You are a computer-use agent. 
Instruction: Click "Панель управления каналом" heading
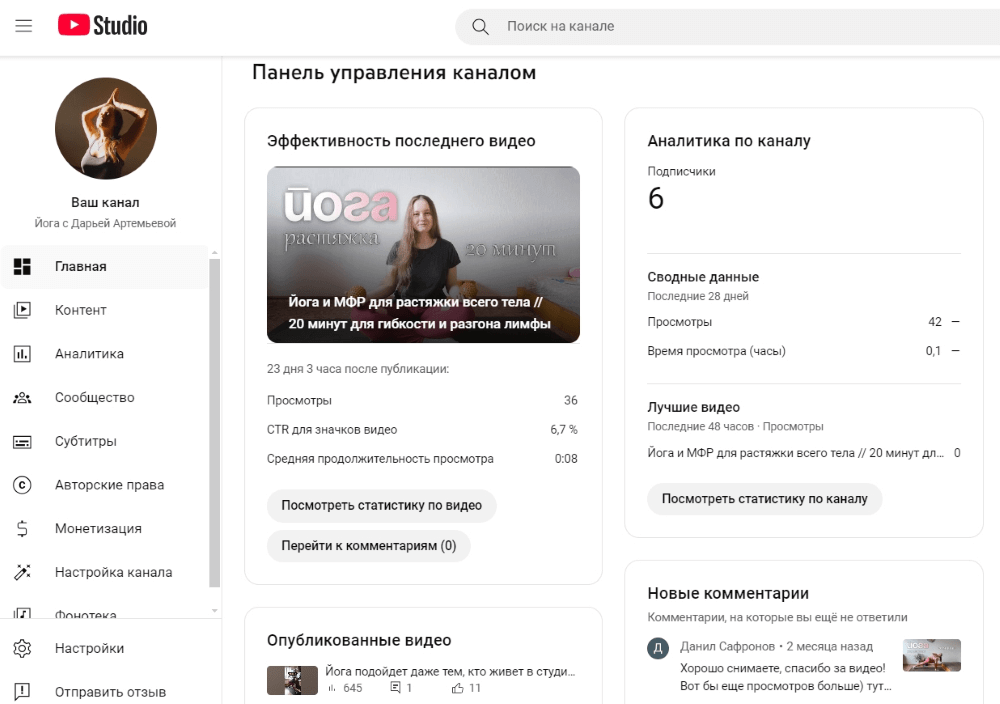(394, 73)
